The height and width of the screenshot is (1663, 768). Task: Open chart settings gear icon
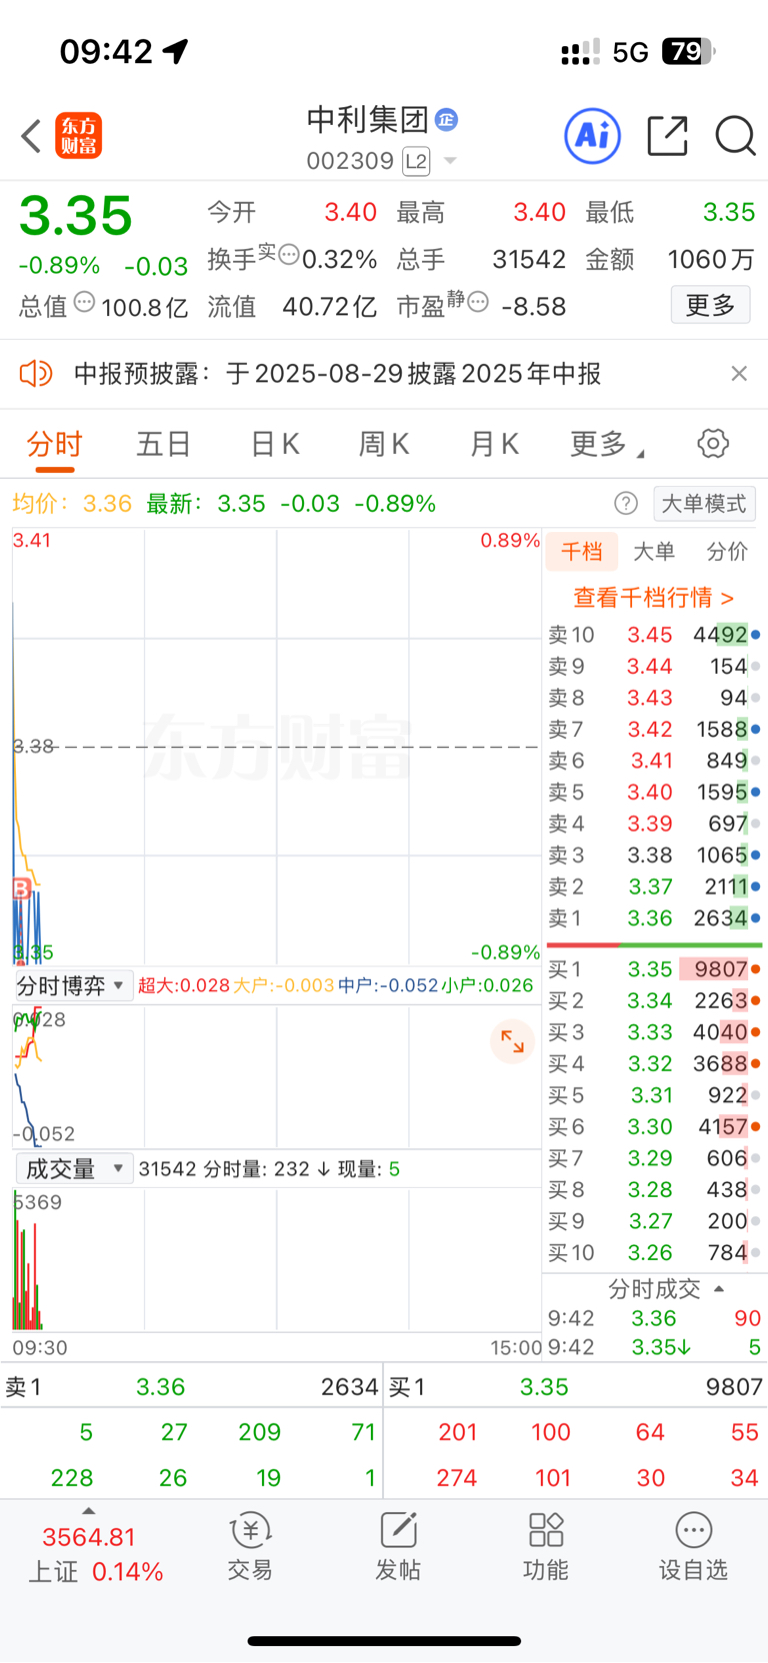713,443
